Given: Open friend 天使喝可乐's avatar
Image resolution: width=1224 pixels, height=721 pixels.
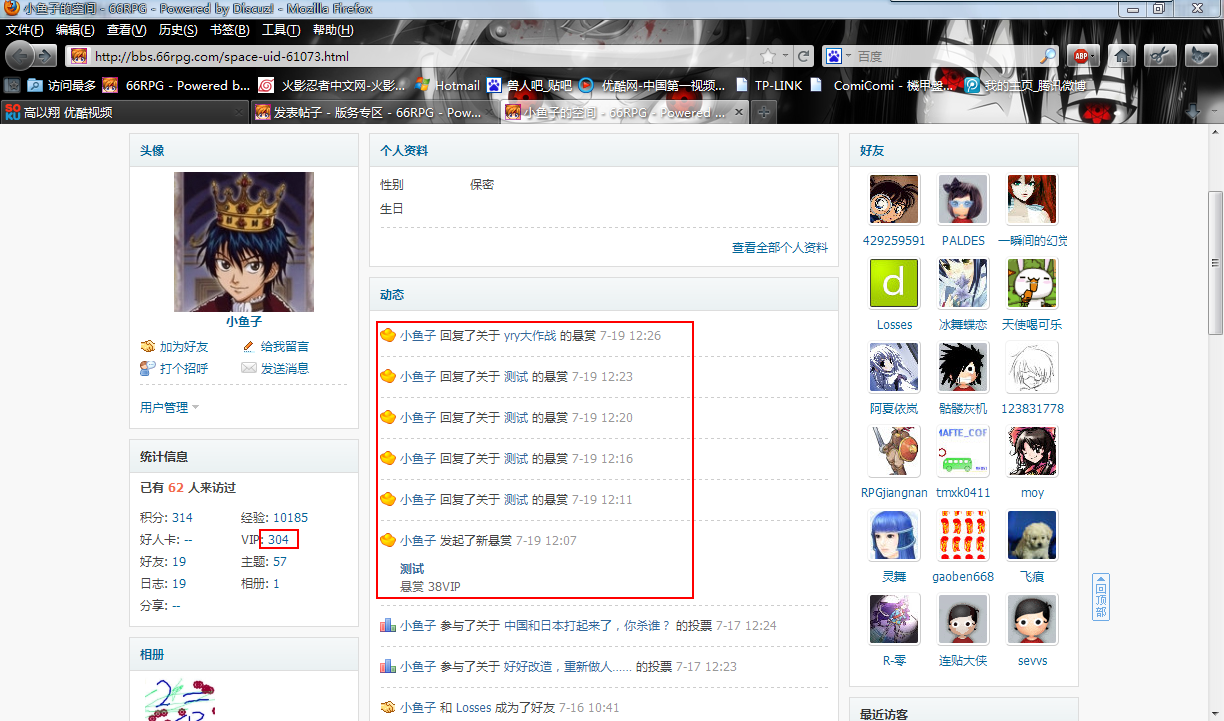Looking at the screenshot, I should tap(1032, 283).
